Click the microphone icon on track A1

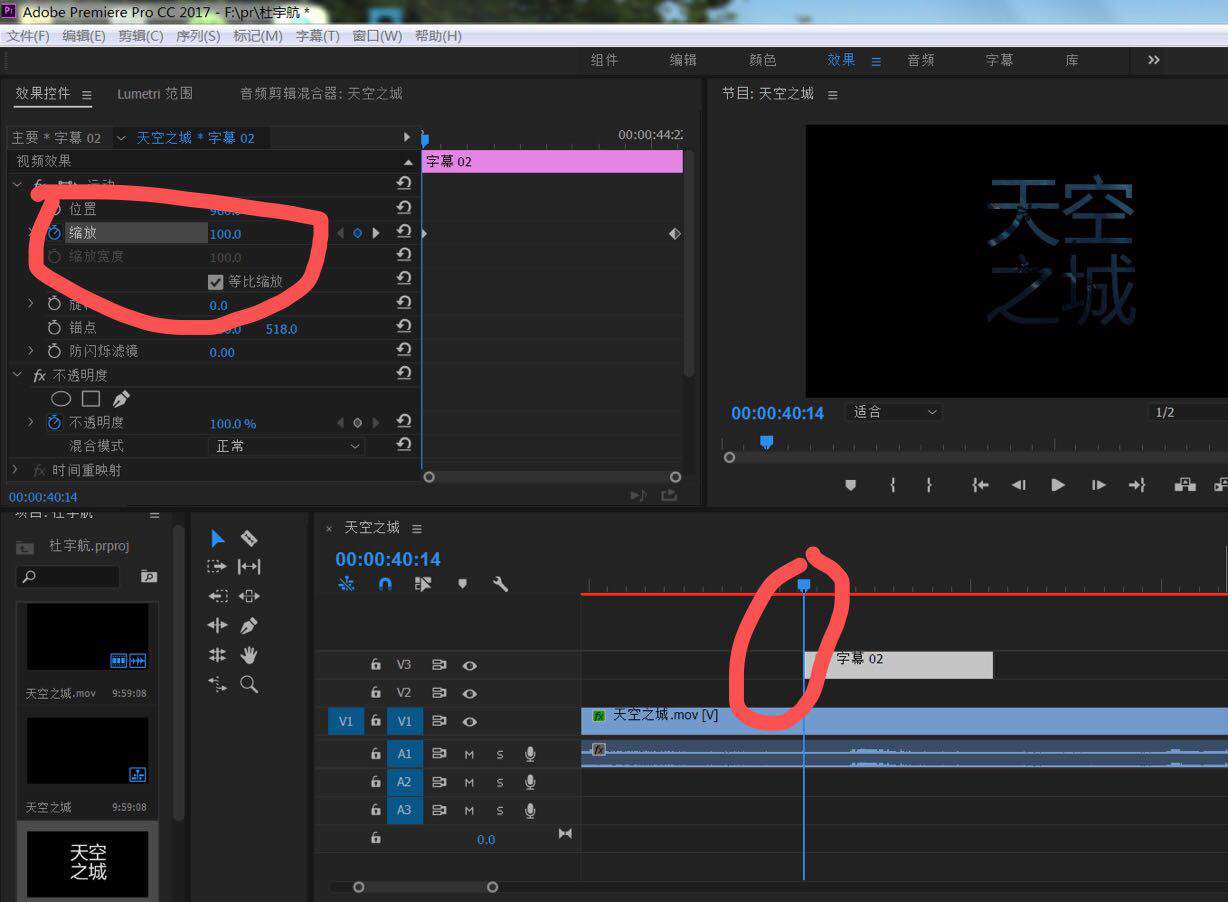click(531, 753)
